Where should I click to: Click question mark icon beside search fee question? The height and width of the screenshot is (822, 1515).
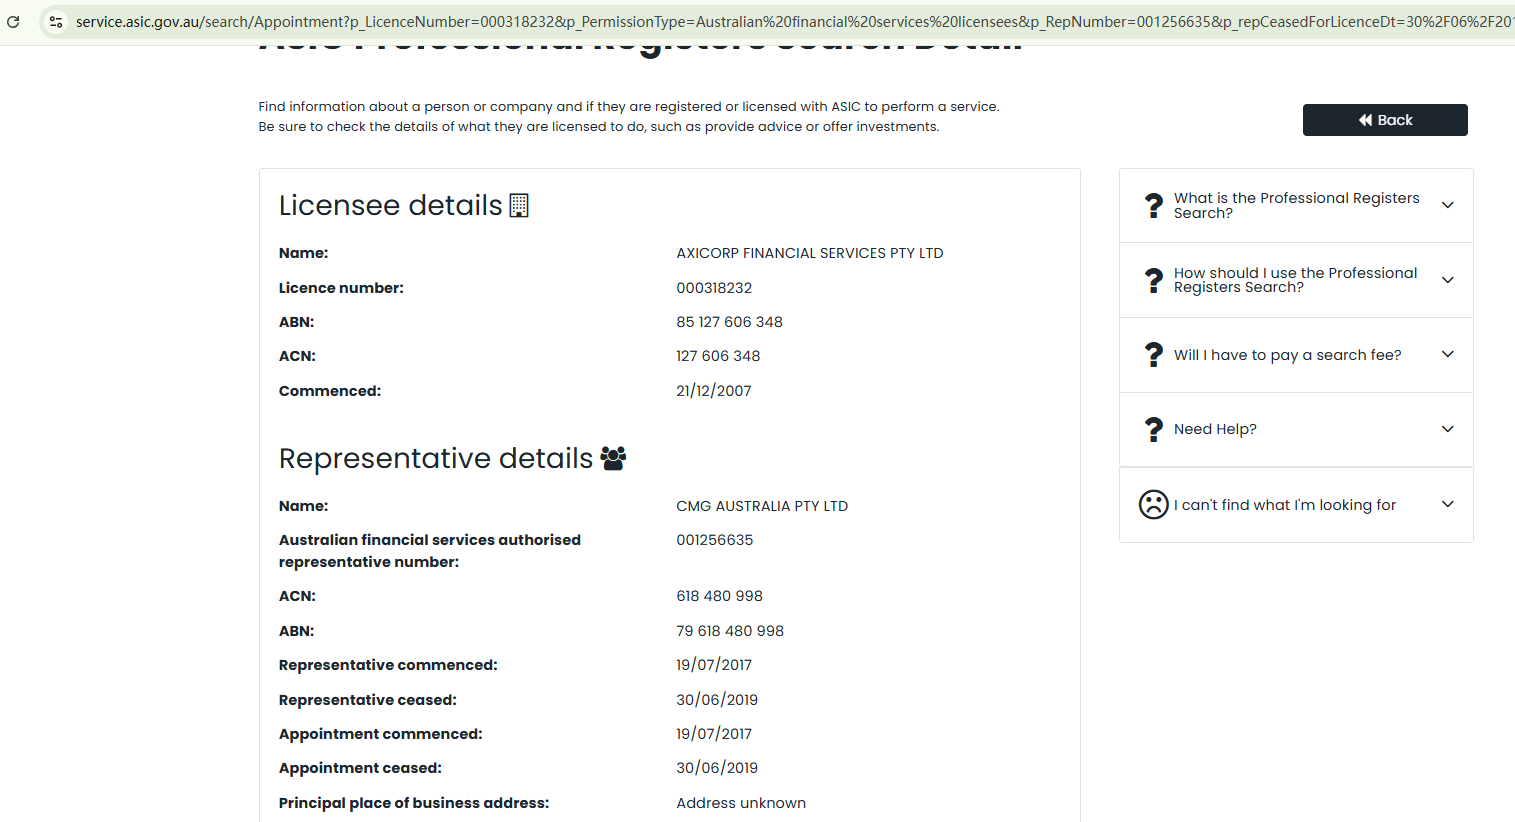(1154, 355)
